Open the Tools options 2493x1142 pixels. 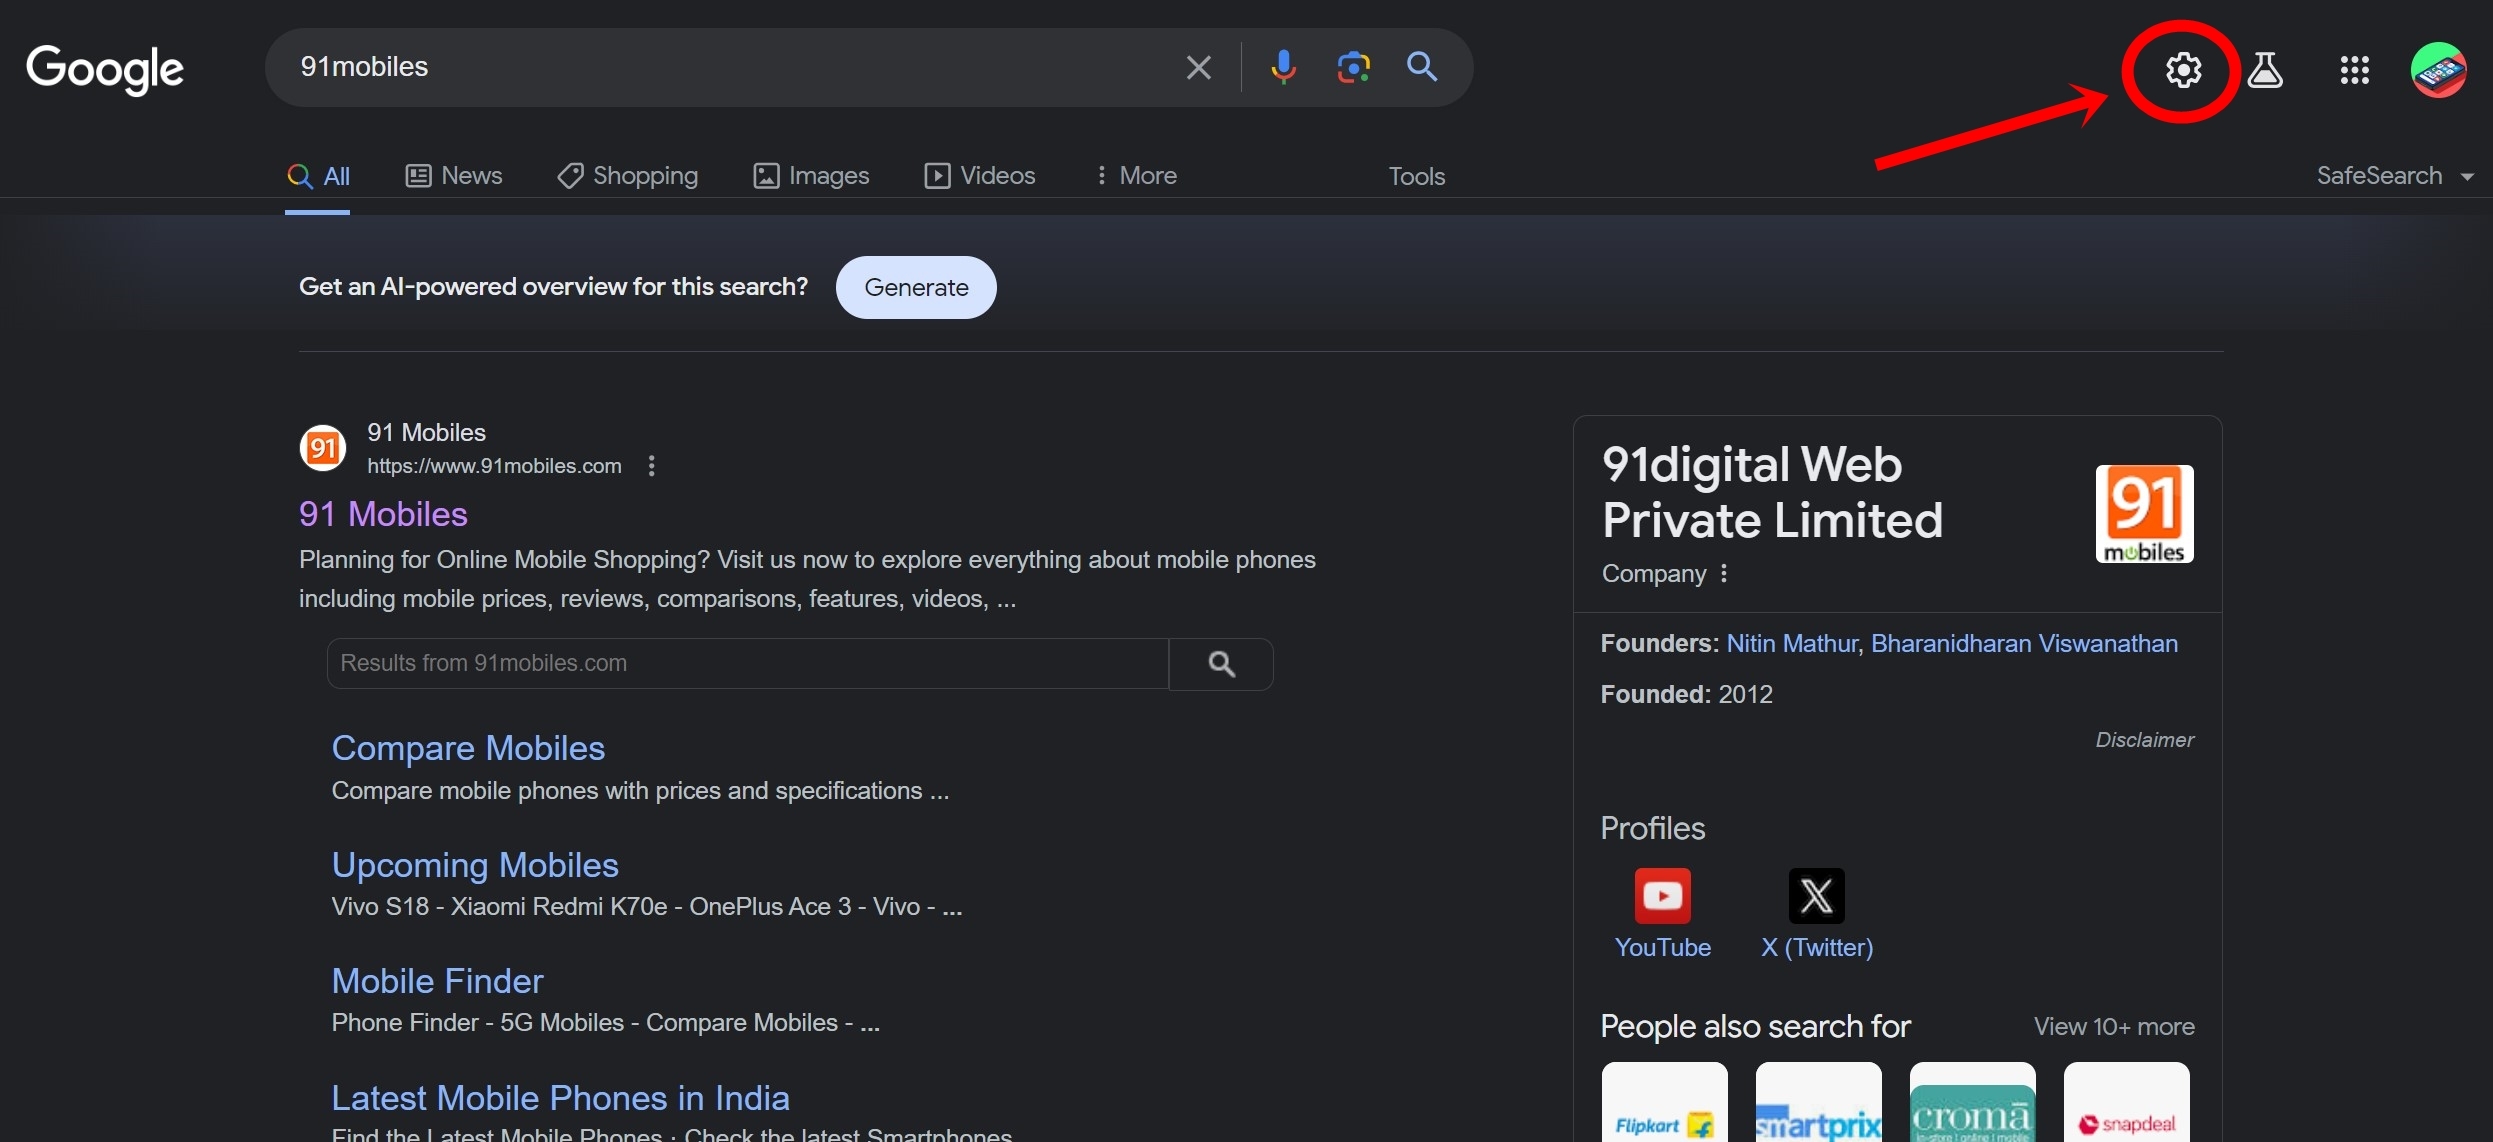click(1416, 177)
